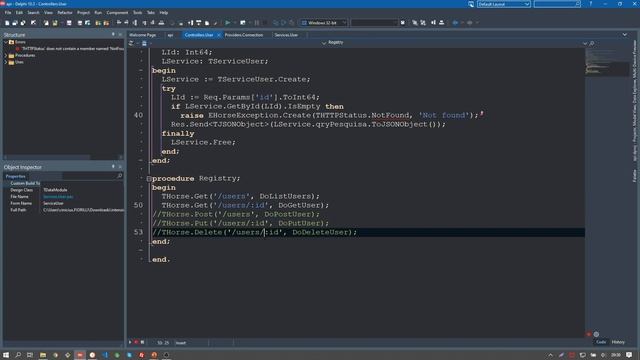Click the Structure panel horizontal scrollbar

tap(63, 157)
